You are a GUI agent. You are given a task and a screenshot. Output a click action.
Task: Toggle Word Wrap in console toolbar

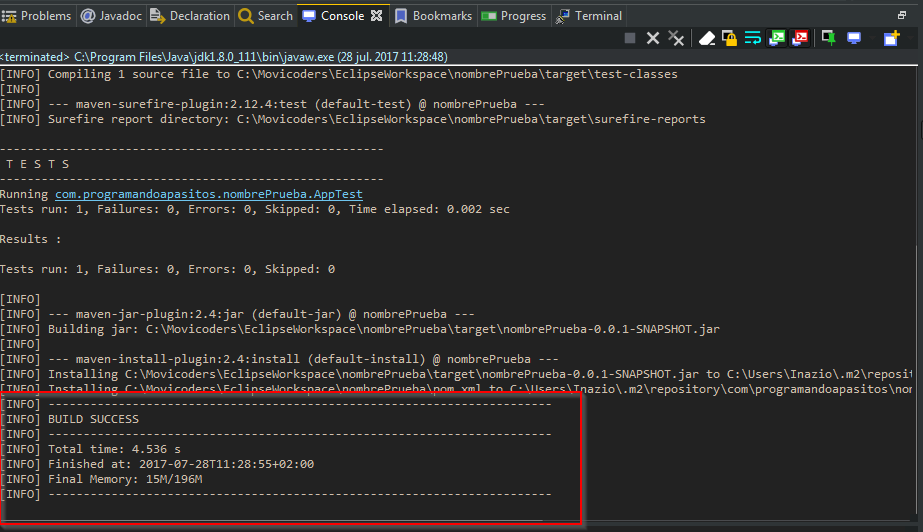pos(753,38)
